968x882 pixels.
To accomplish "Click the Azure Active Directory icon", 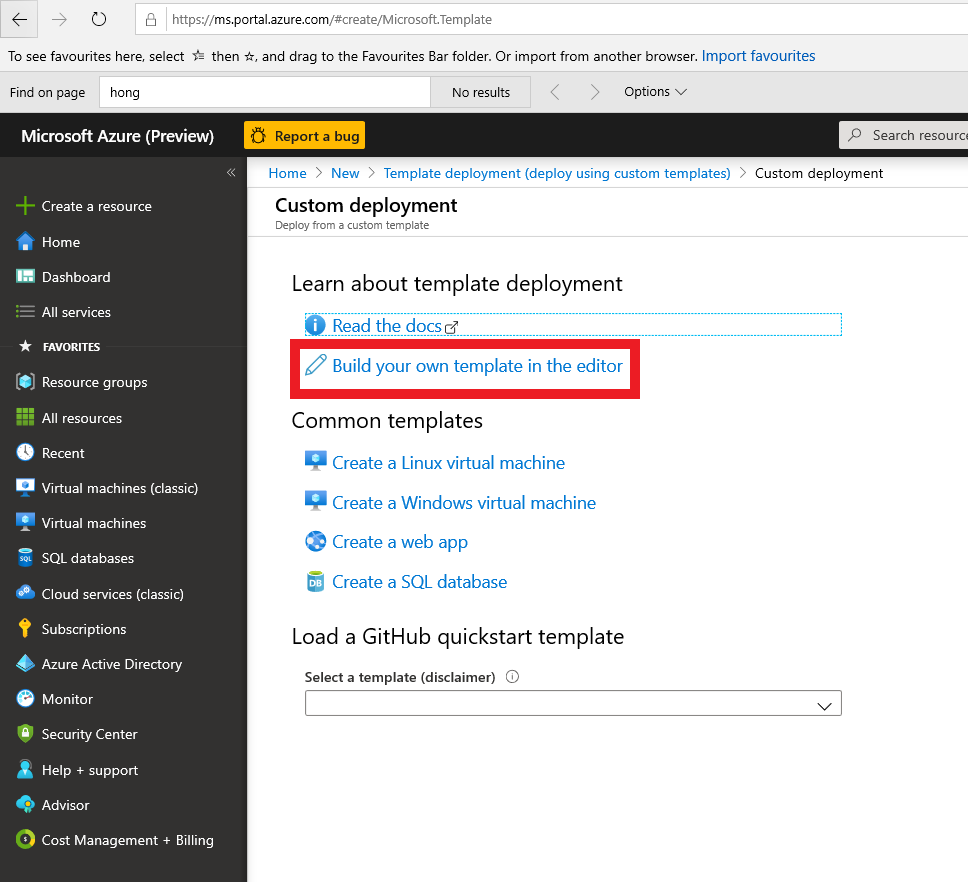I will [25, 664].
